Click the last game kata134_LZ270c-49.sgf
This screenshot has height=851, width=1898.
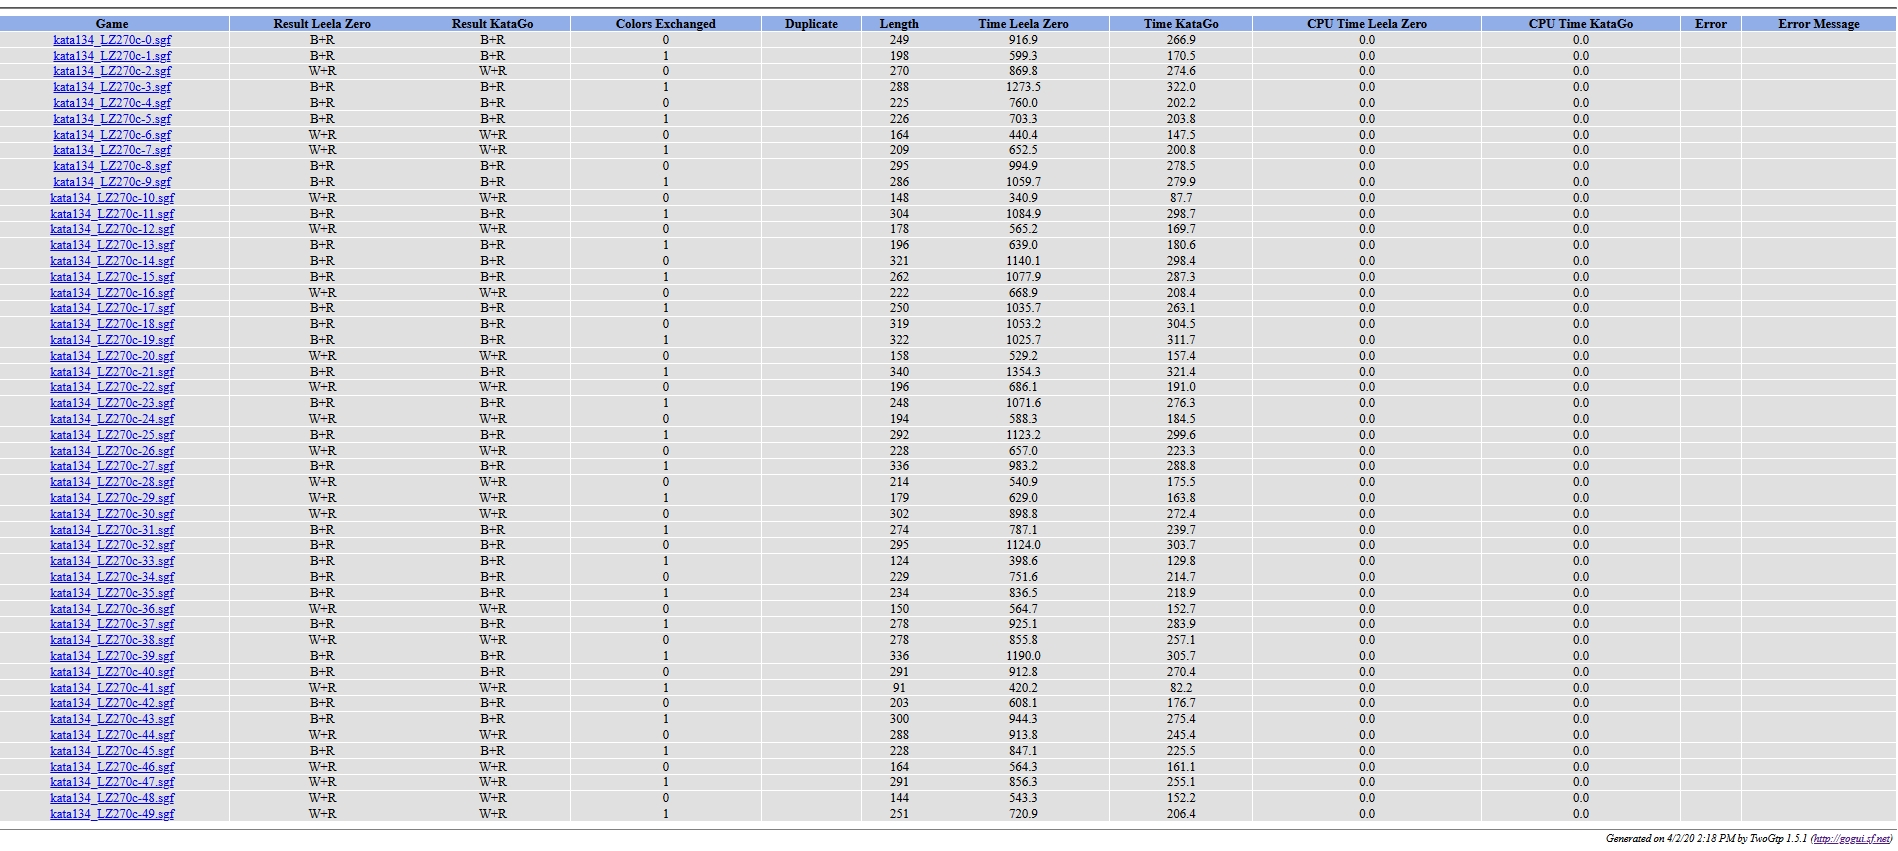(x=112, y=814)
